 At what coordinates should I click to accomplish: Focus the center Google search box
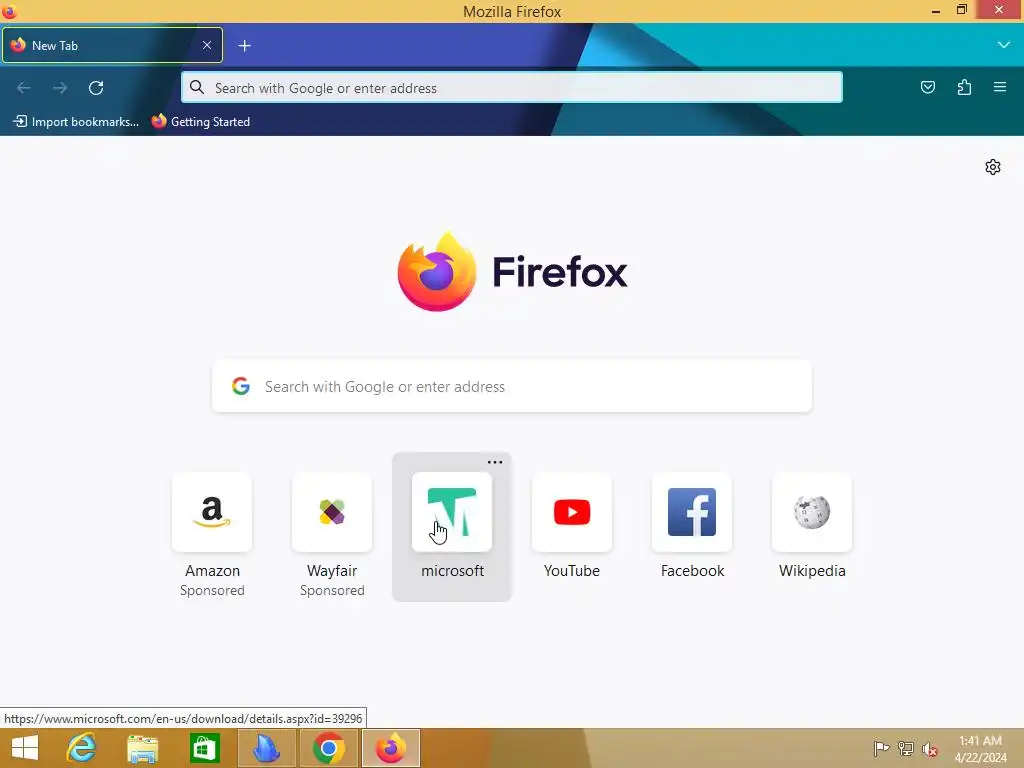(x=511, y=387)
